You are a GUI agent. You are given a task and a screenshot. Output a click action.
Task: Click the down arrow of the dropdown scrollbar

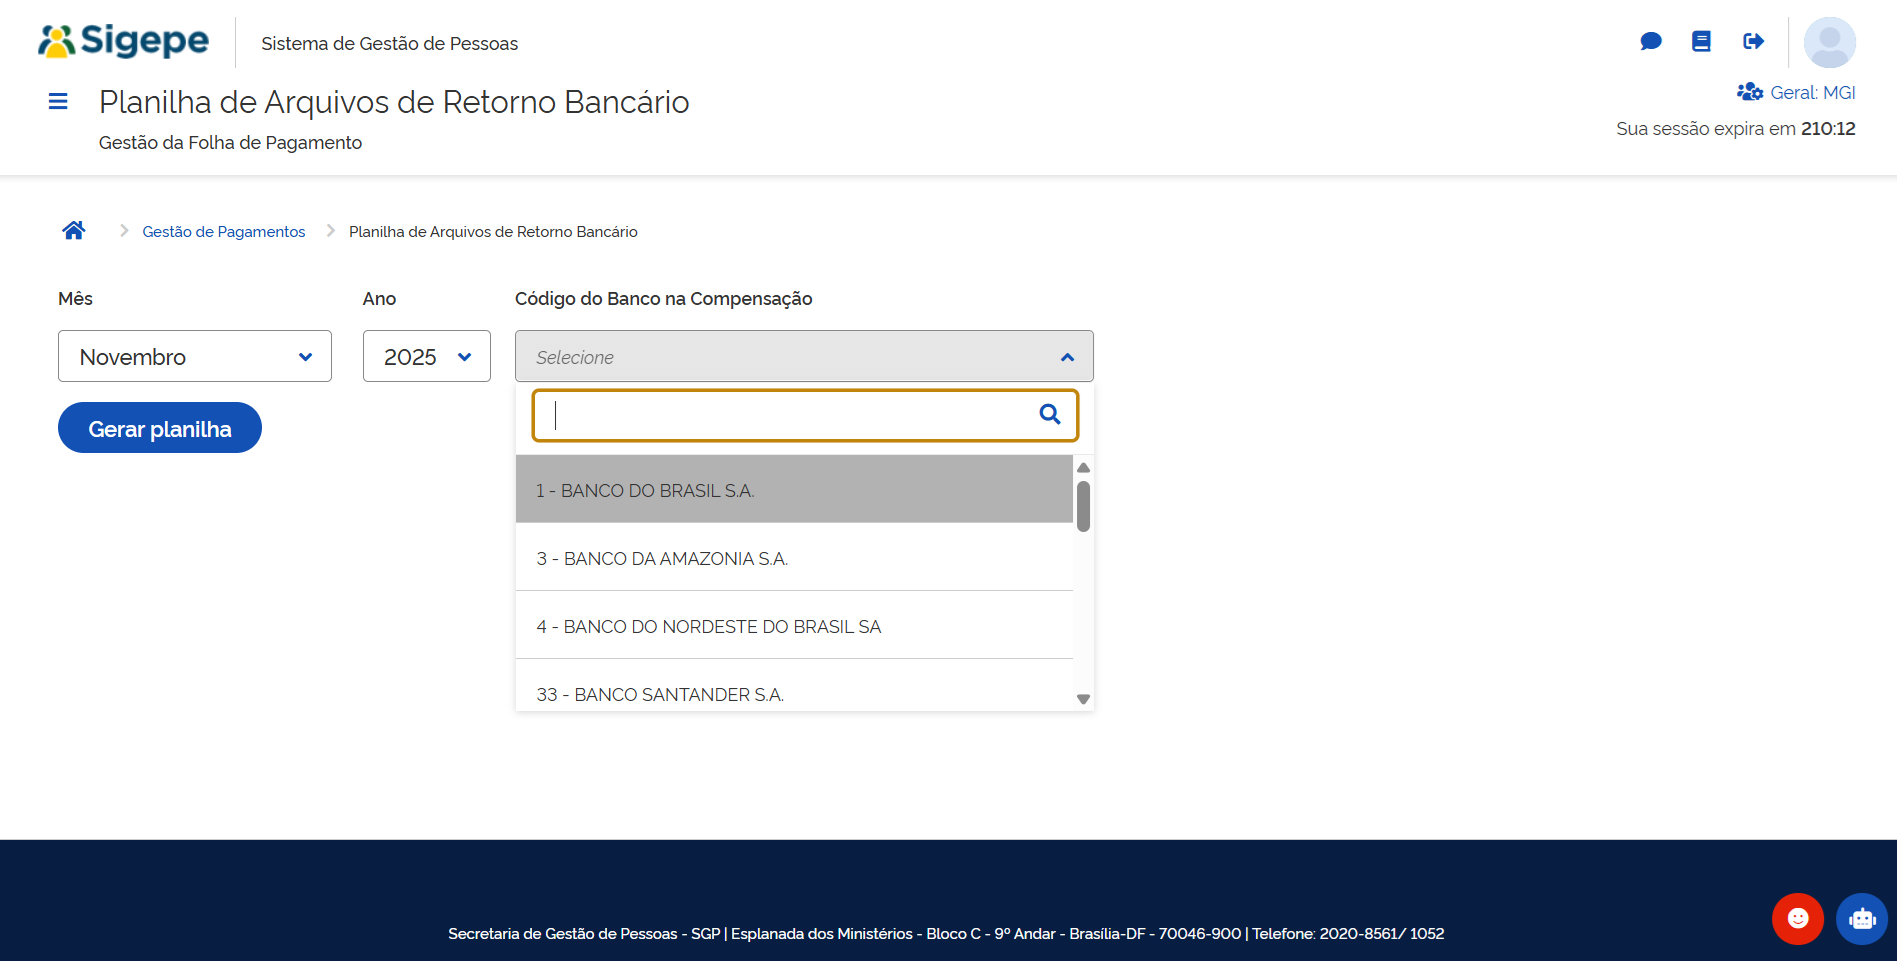[1083, 699]
